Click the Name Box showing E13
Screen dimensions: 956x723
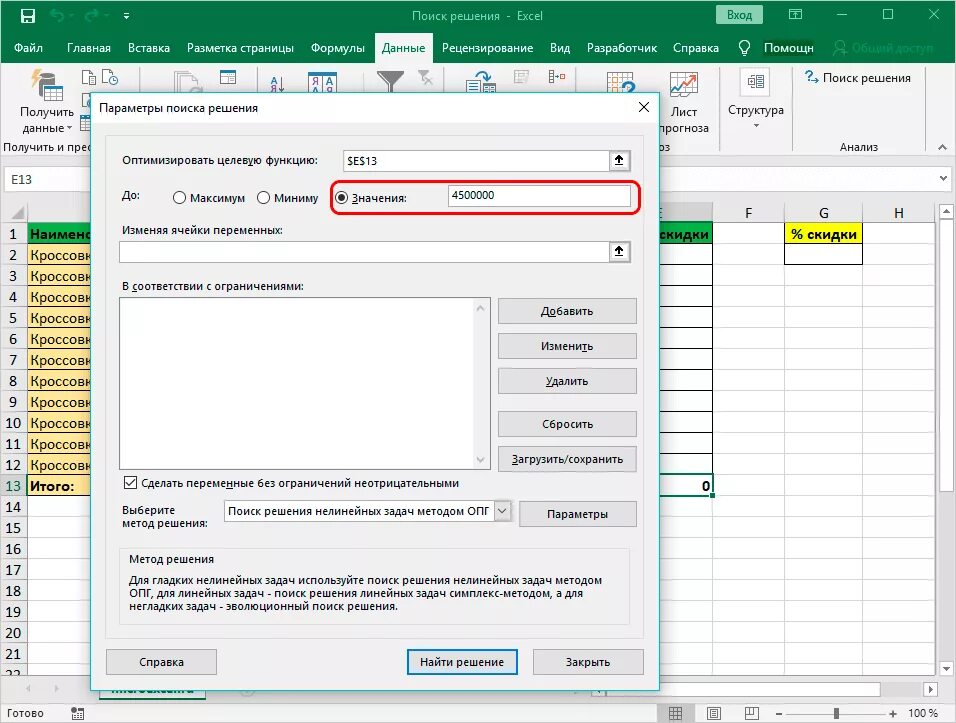click(48, 179)
